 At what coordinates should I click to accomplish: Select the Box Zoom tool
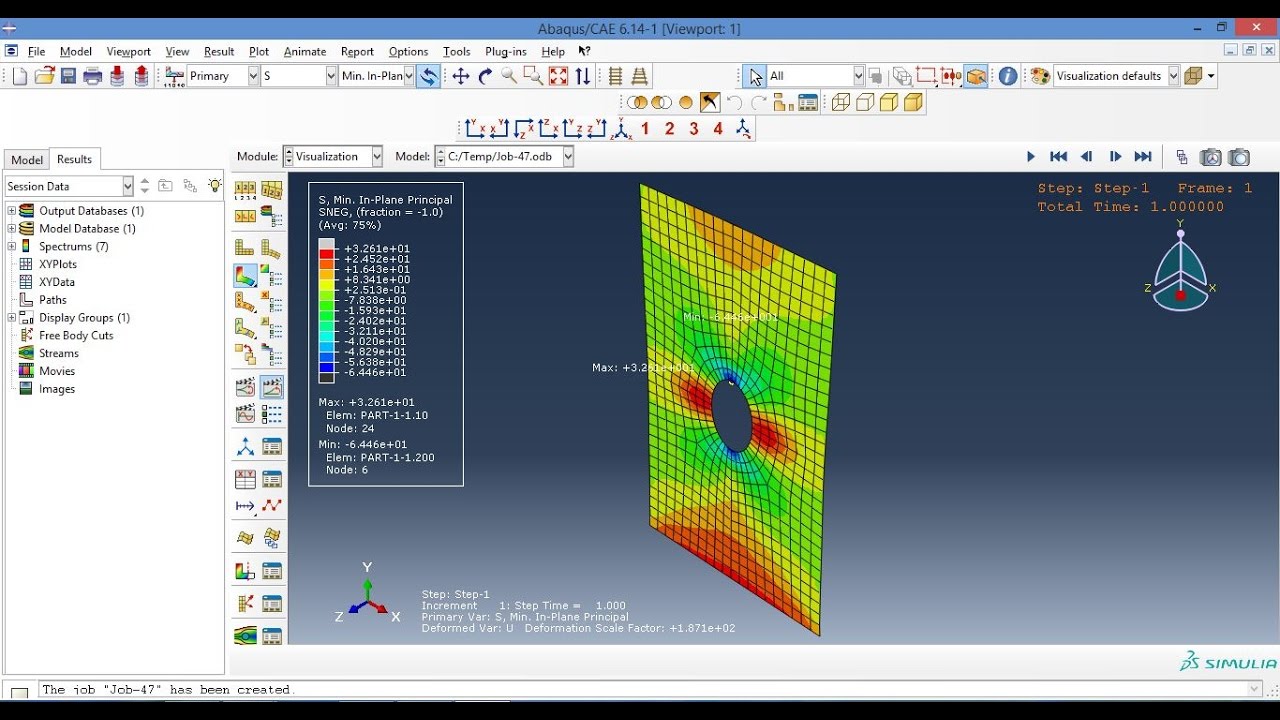tap(533, 76)
